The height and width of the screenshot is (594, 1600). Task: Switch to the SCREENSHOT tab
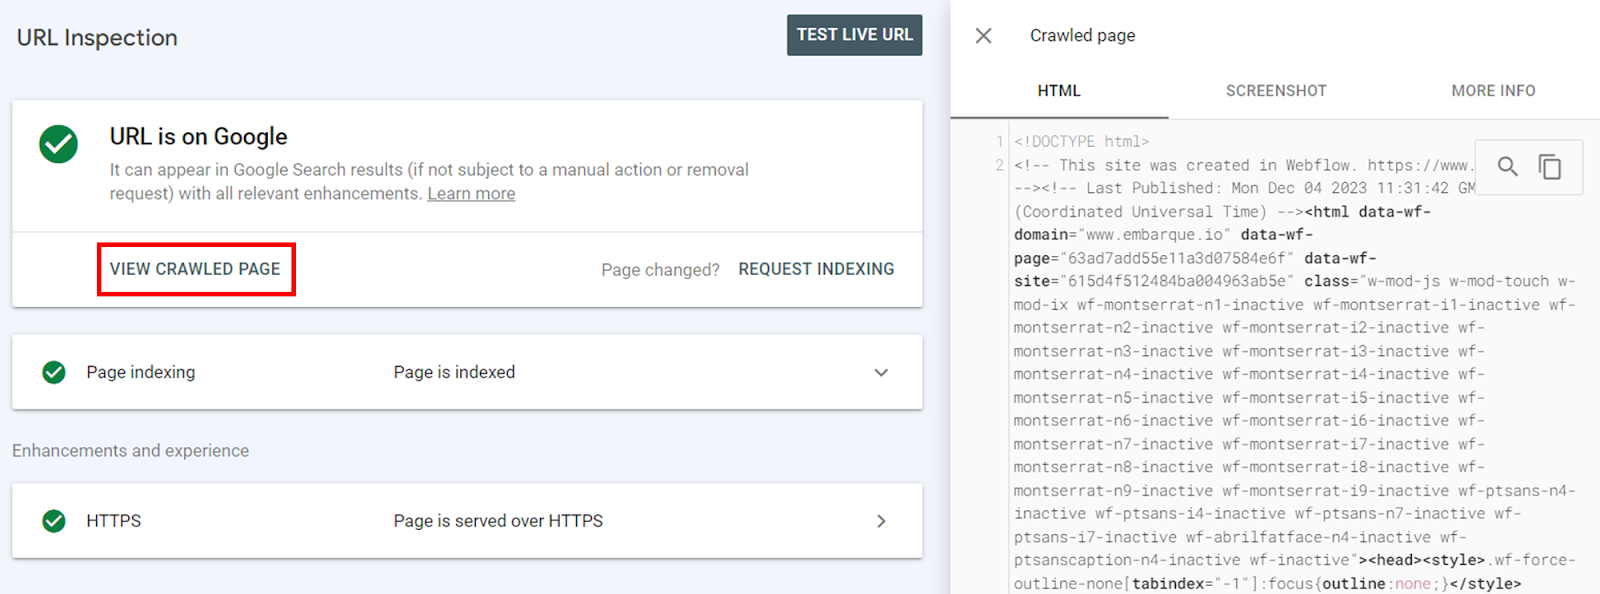1276,91
